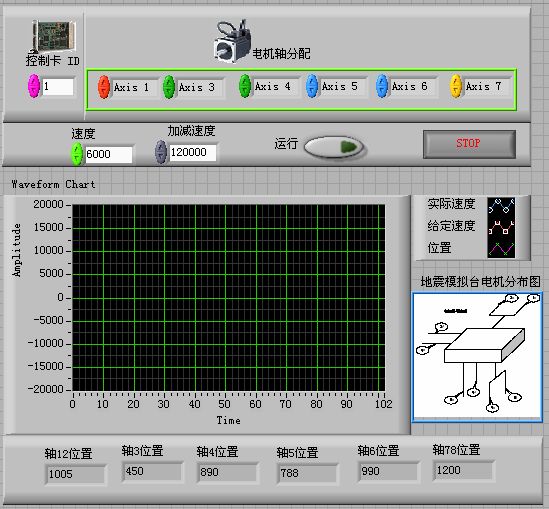This screenshot has height=509, width=549.
Task: Click the control card ID input field
Action: click(58, 86)
